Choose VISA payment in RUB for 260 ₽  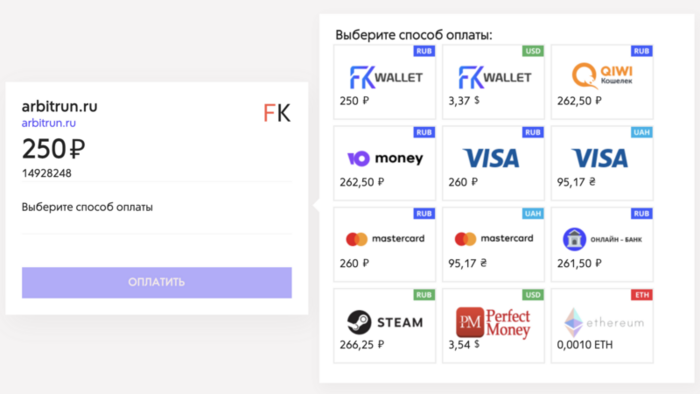[x=493, y=163]
